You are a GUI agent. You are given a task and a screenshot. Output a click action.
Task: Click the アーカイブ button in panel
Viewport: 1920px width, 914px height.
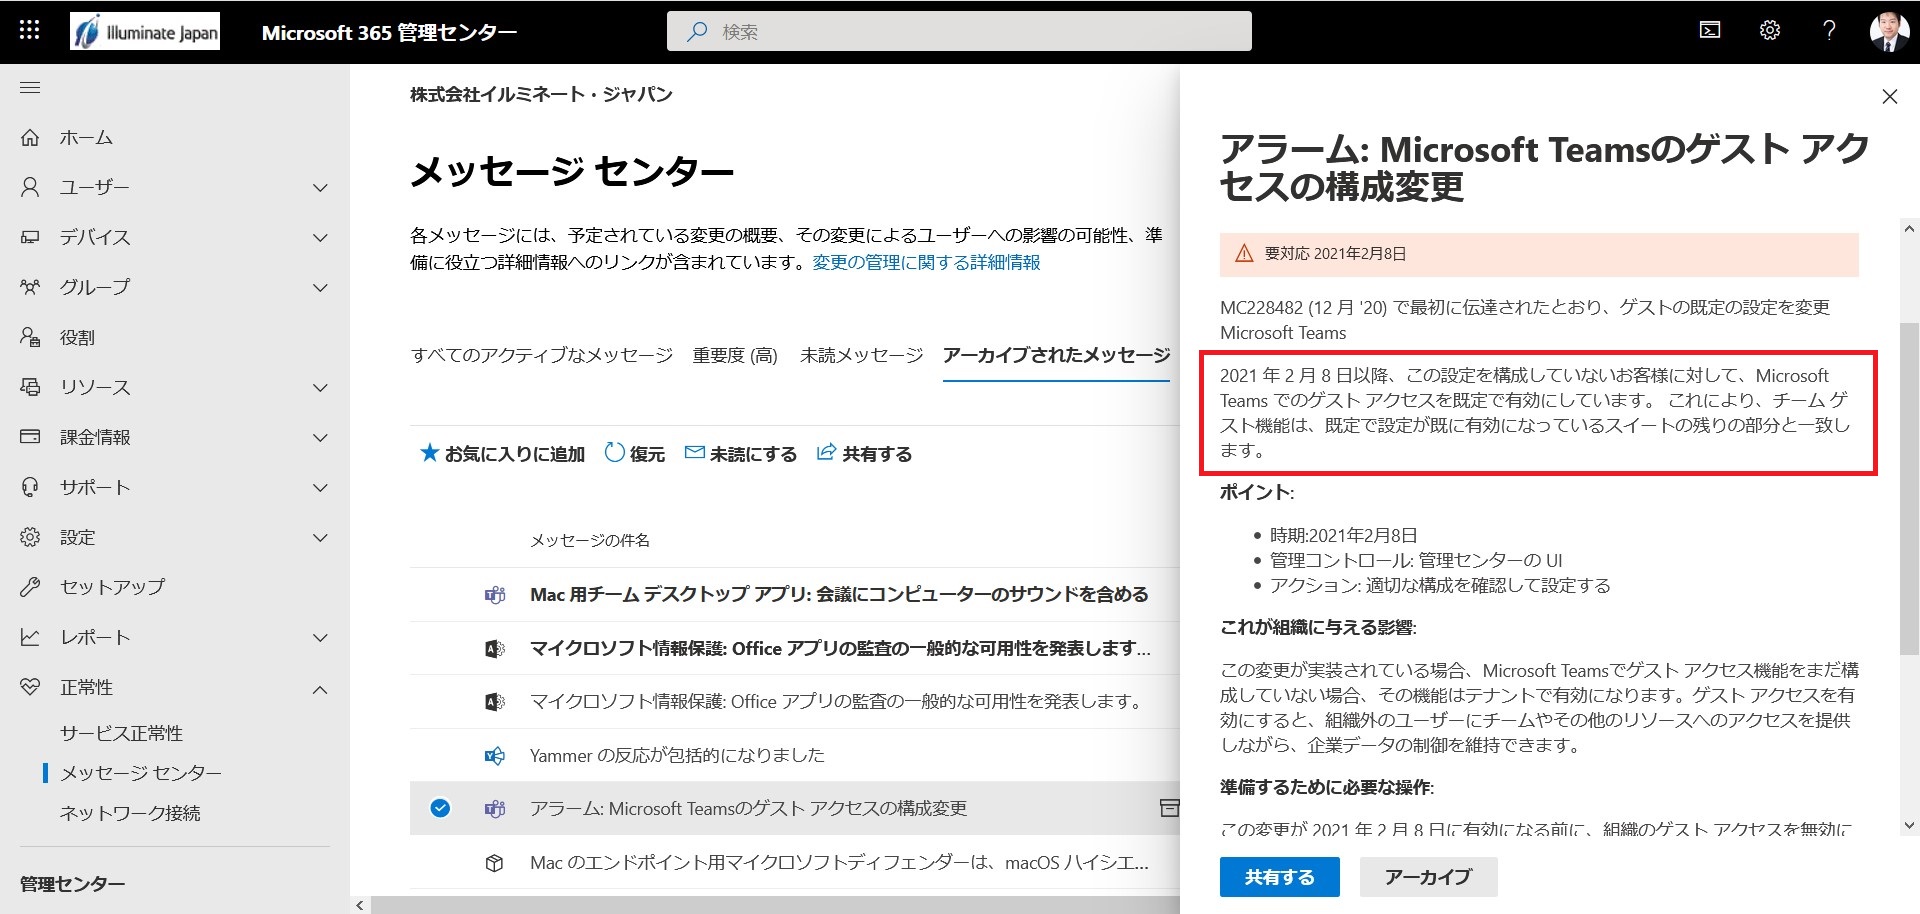(x=1428, y=877)
